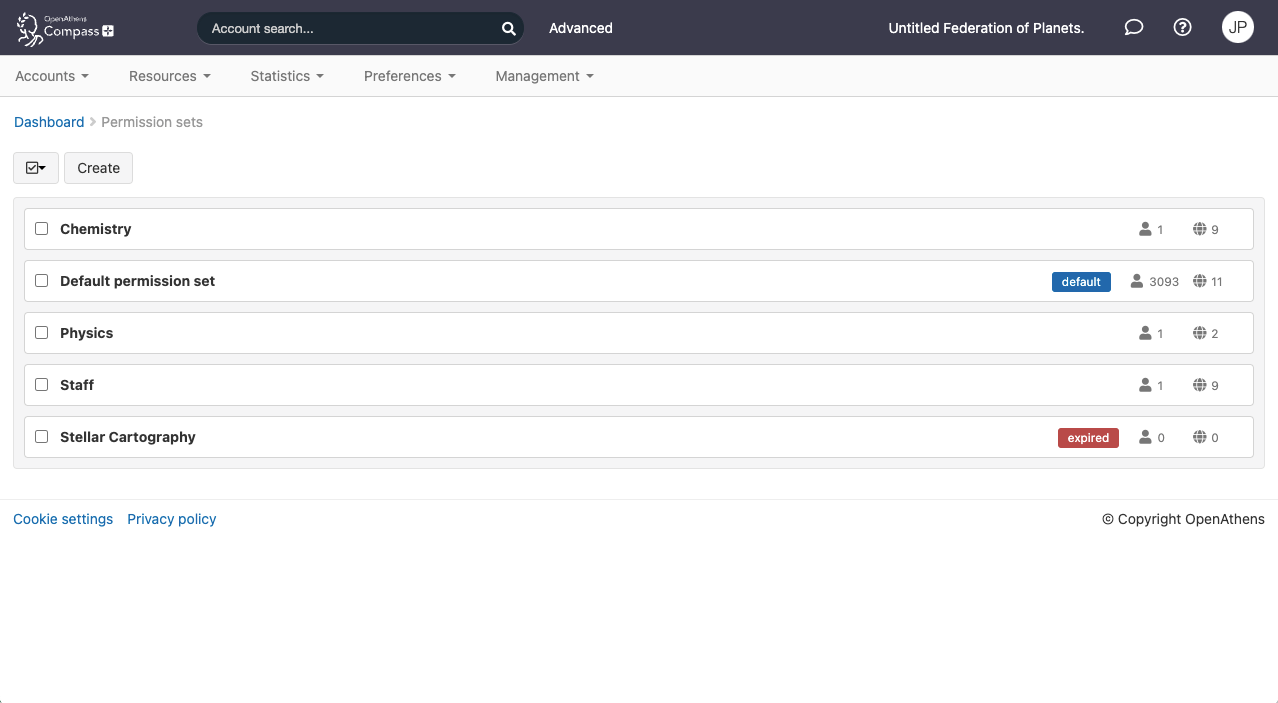The image size is (1278, 703).
Task: Click the globe icon in Default permission set row
Action: (1199, 281)
